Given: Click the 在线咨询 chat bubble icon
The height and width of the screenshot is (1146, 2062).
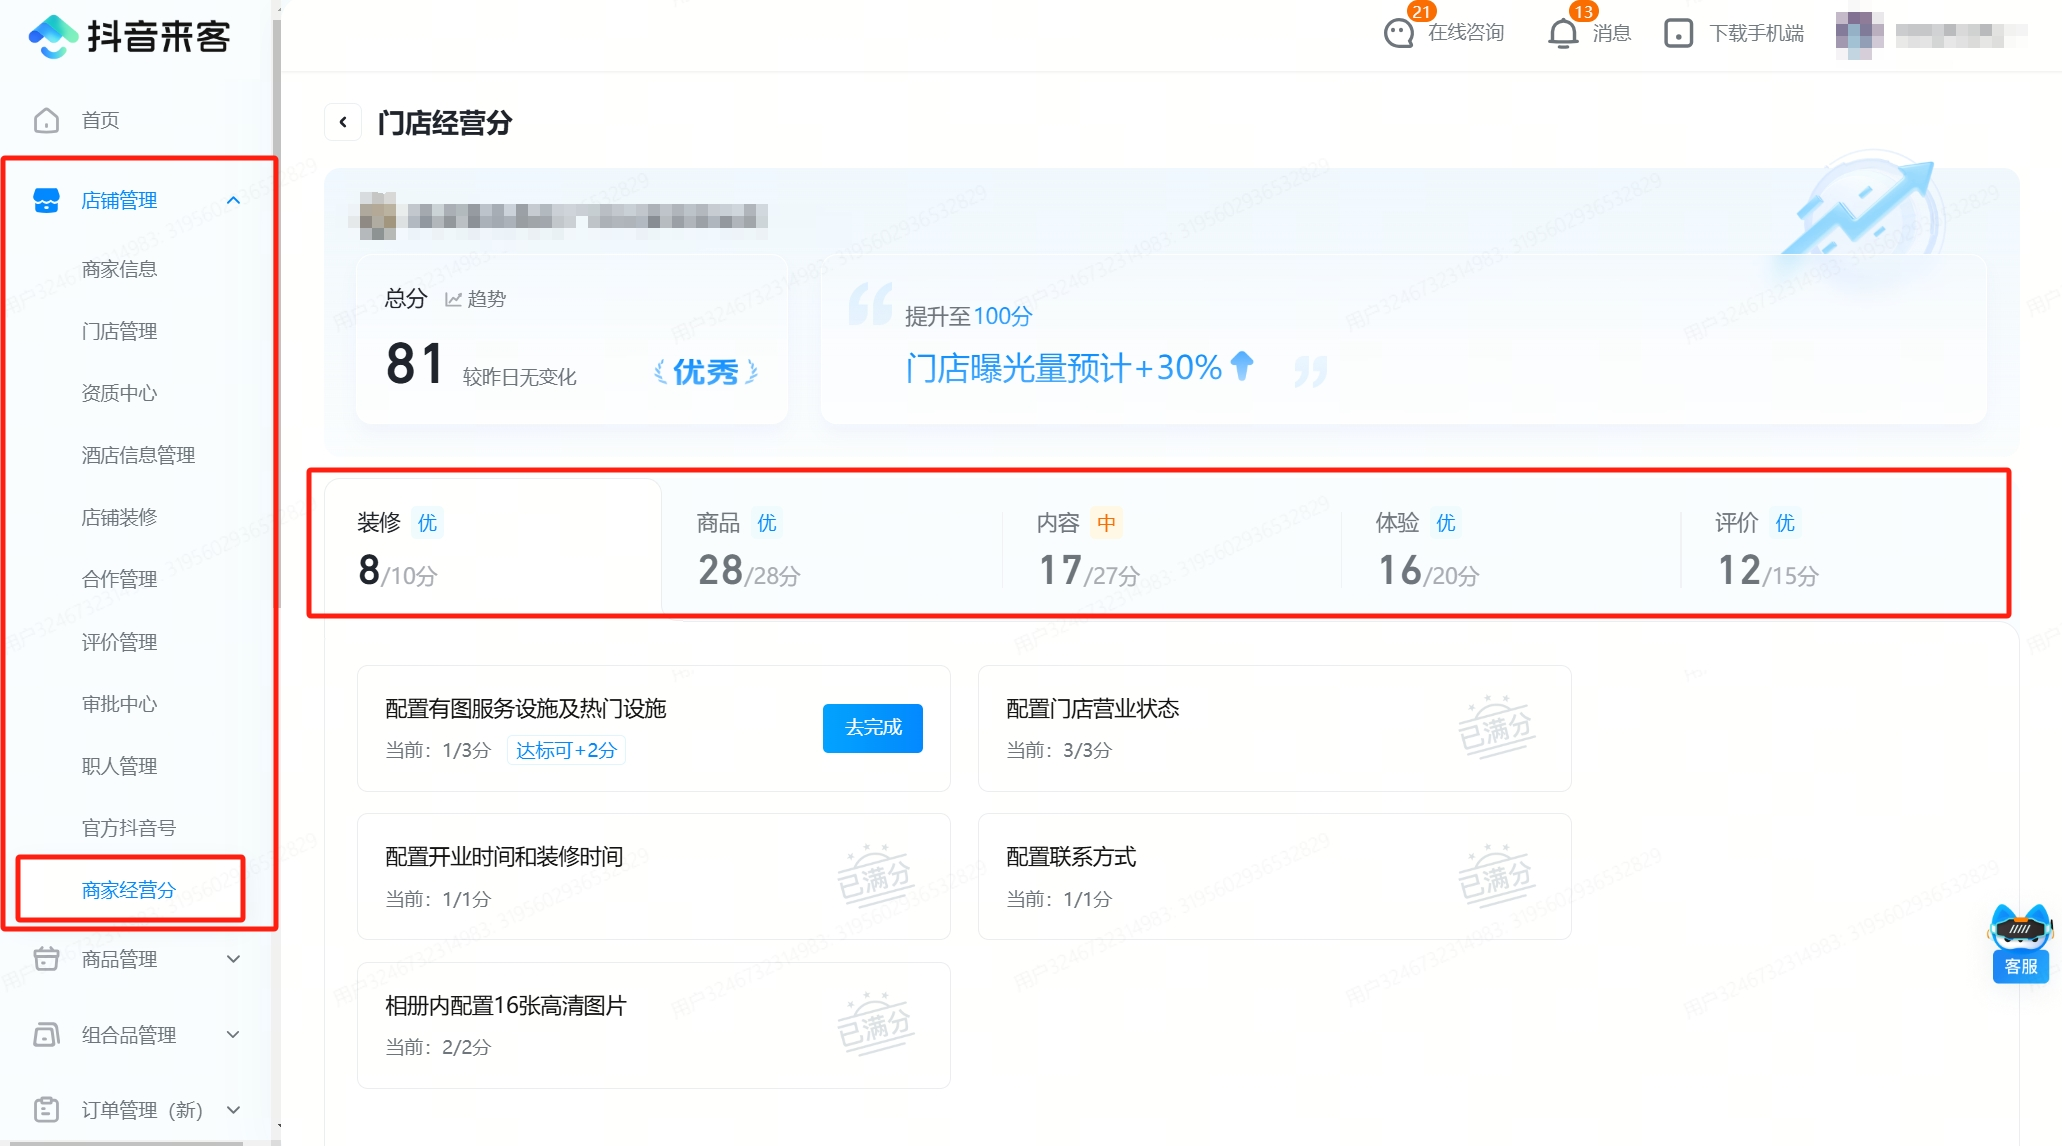Looking at the screenshot, I should (x=1398, y=33).
